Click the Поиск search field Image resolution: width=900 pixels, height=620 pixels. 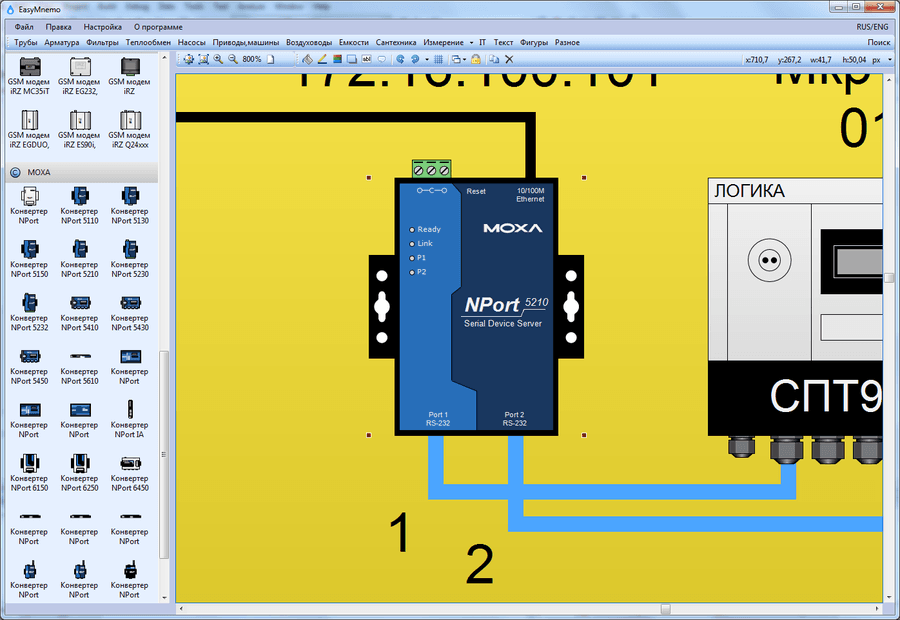878,42
